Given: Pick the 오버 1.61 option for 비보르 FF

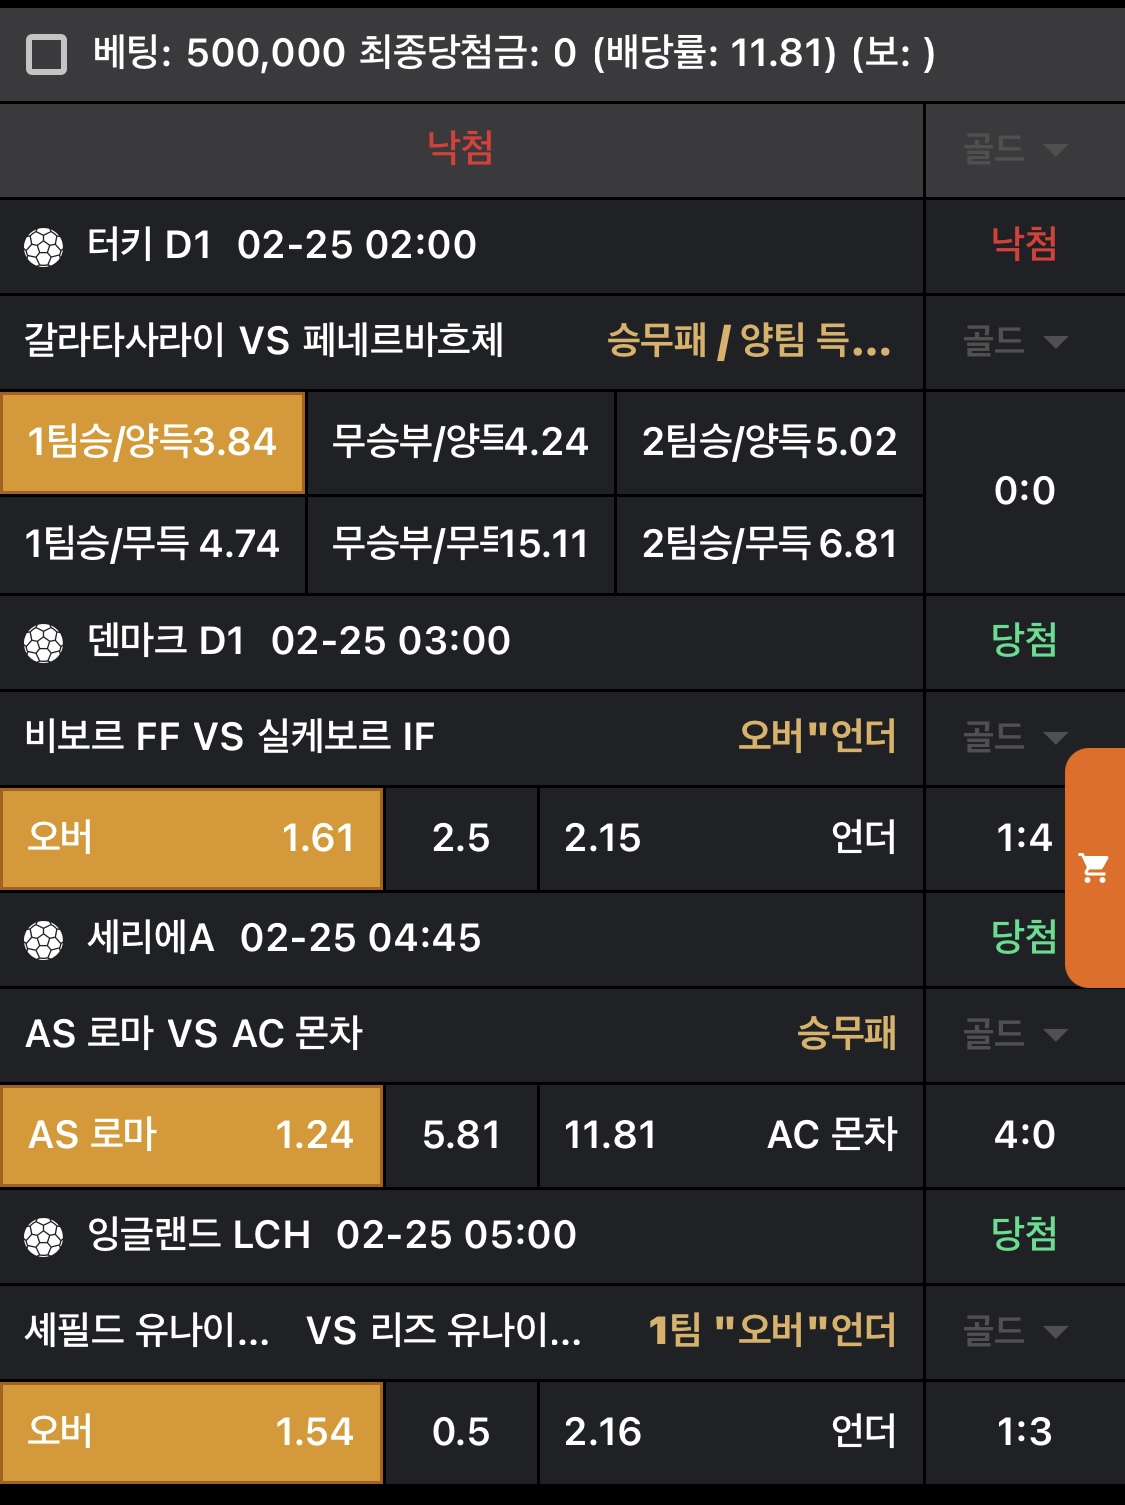Looking at the screenshot, I should (x=192, y=838).
